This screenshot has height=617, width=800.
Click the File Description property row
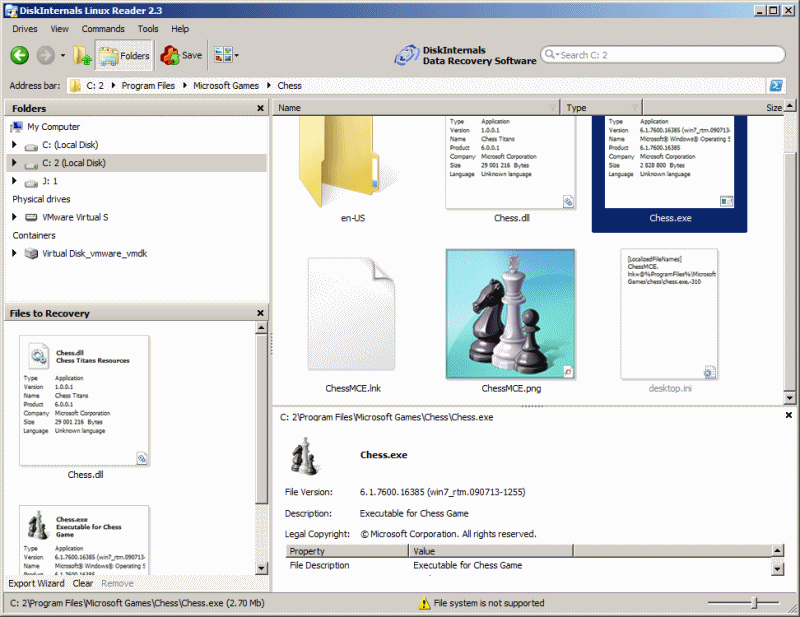tap(528, 565)
